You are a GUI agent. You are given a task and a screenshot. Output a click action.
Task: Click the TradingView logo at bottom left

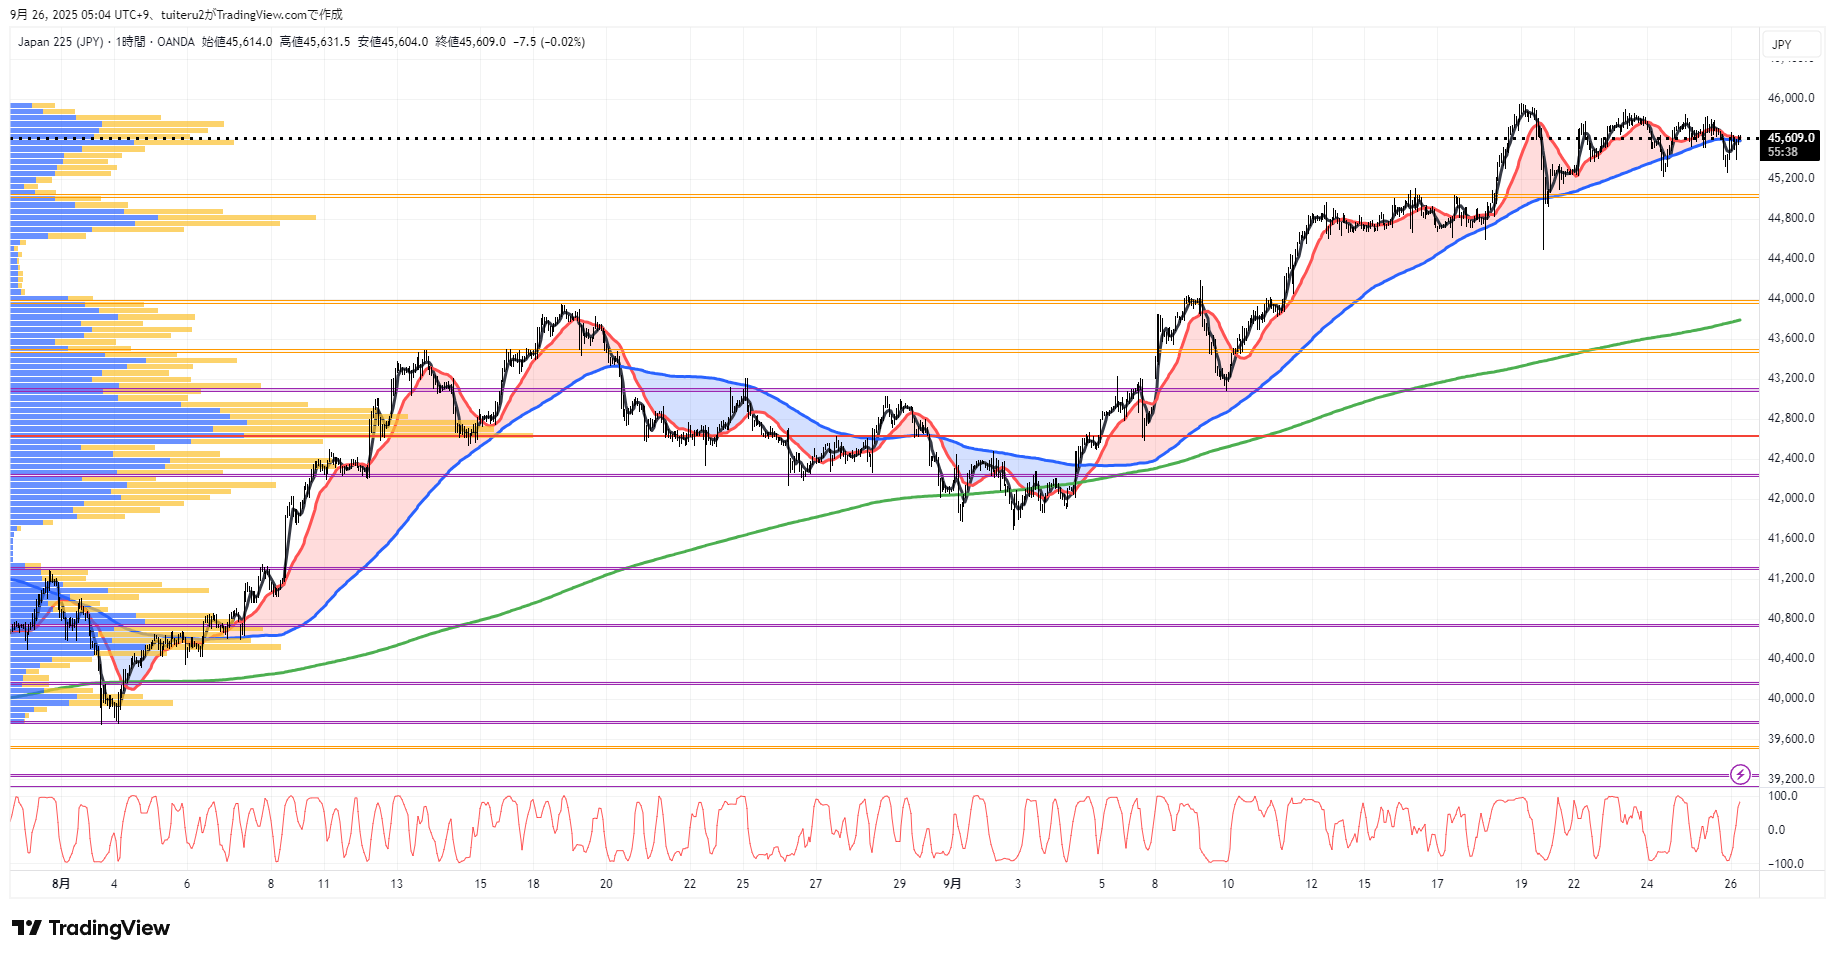pyautogui.click(x=91, y=928)
